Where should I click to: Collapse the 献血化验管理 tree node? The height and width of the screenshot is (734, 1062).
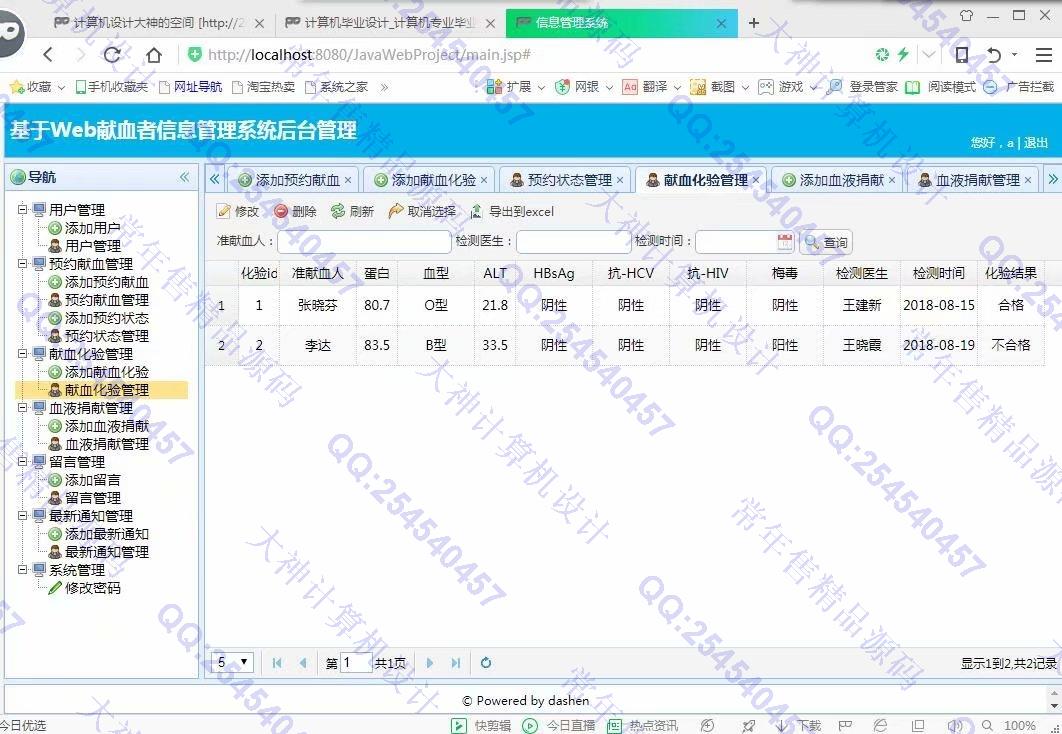(22, 353)
